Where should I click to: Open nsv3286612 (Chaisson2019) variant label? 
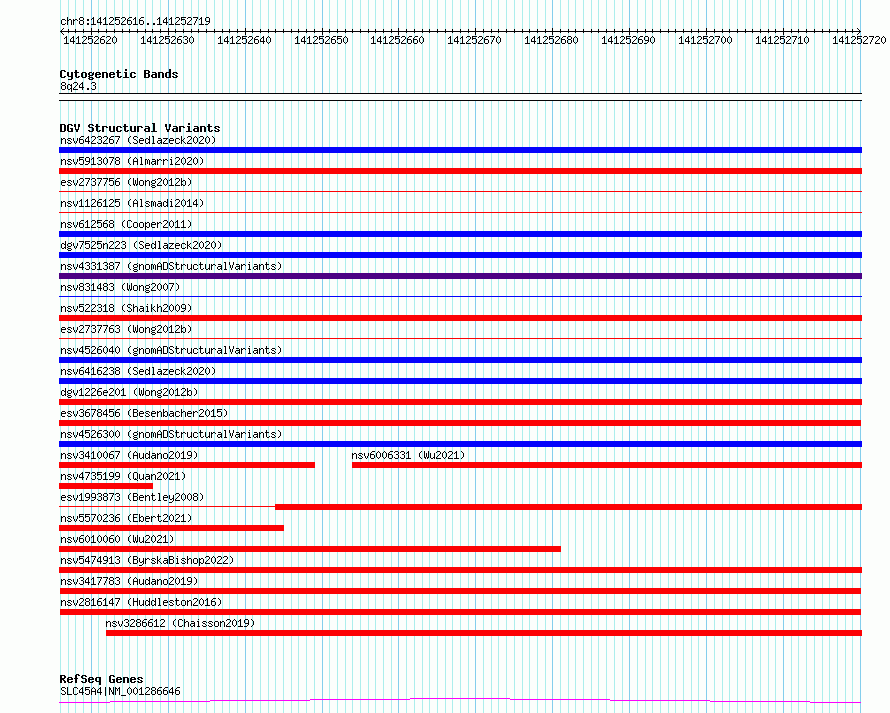click(x=180, y=623)
